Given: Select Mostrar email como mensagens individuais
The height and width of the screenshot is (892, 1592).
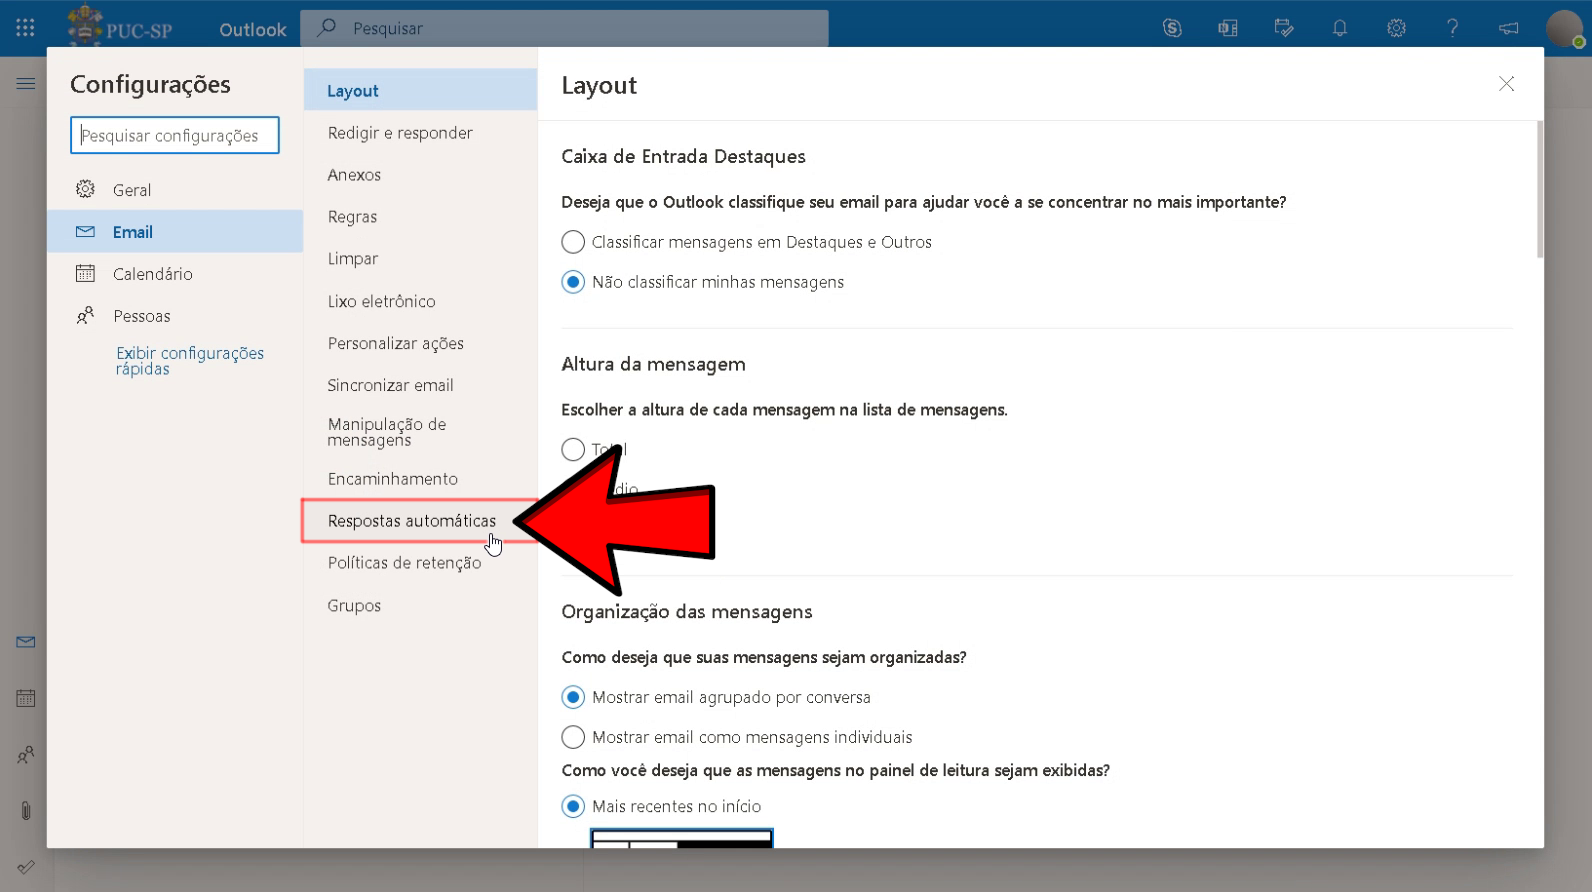Looking at the screenshot, I should click(573, 737).
